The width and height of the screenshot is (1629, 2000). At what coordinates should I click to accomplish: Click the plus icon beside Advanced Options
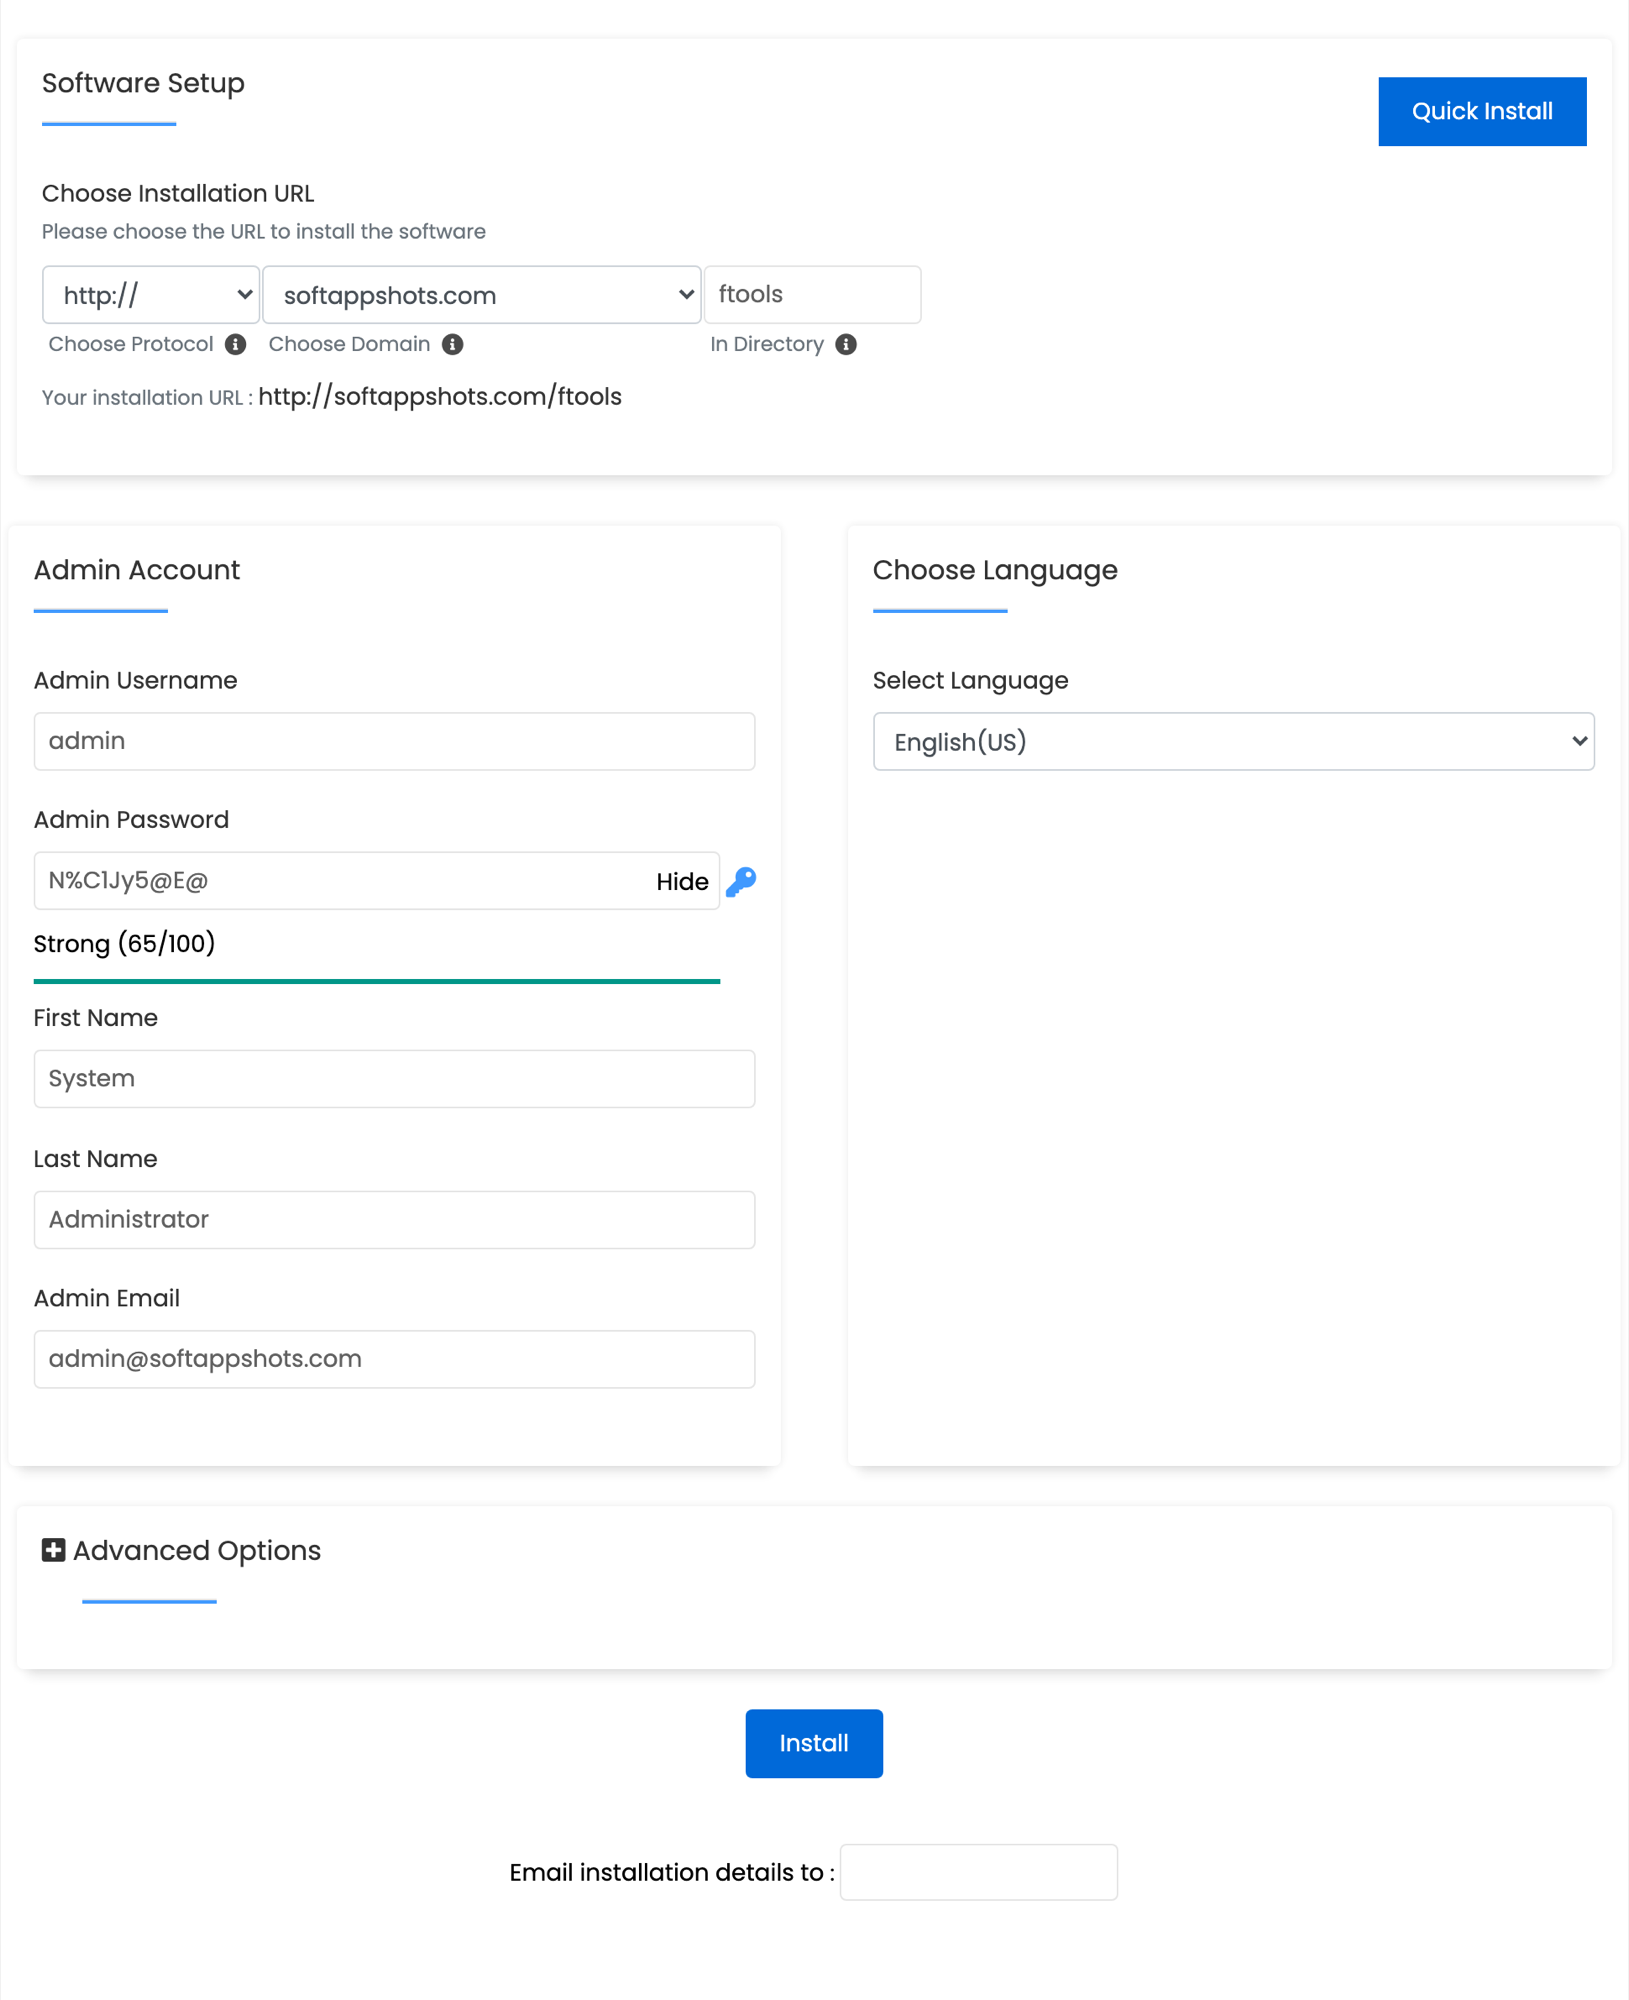(52, 1550)
